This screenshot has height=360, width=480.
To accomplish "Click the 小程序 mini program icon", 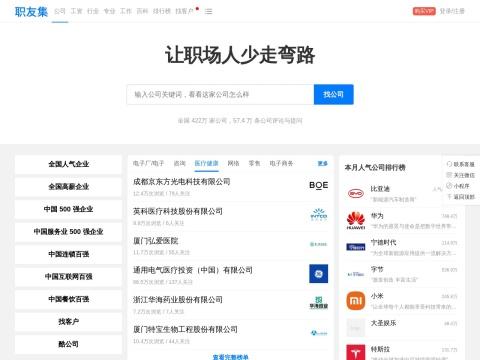I will pyautogui.click(x=449, y=186).
